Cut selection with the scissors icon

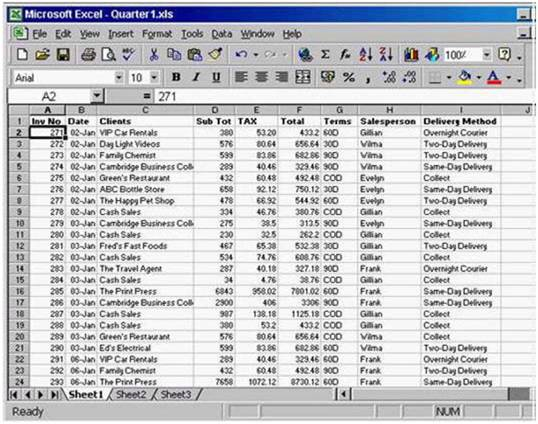click(x=154, y=55)
